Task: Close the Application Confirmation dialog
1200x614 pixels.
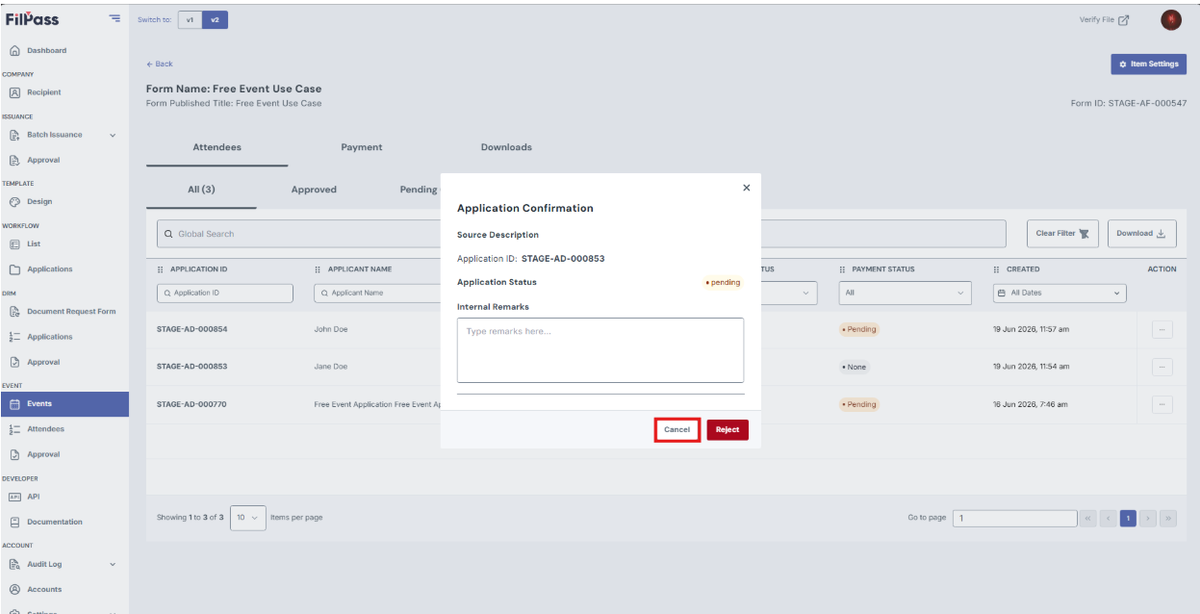Action: point(746,188)
